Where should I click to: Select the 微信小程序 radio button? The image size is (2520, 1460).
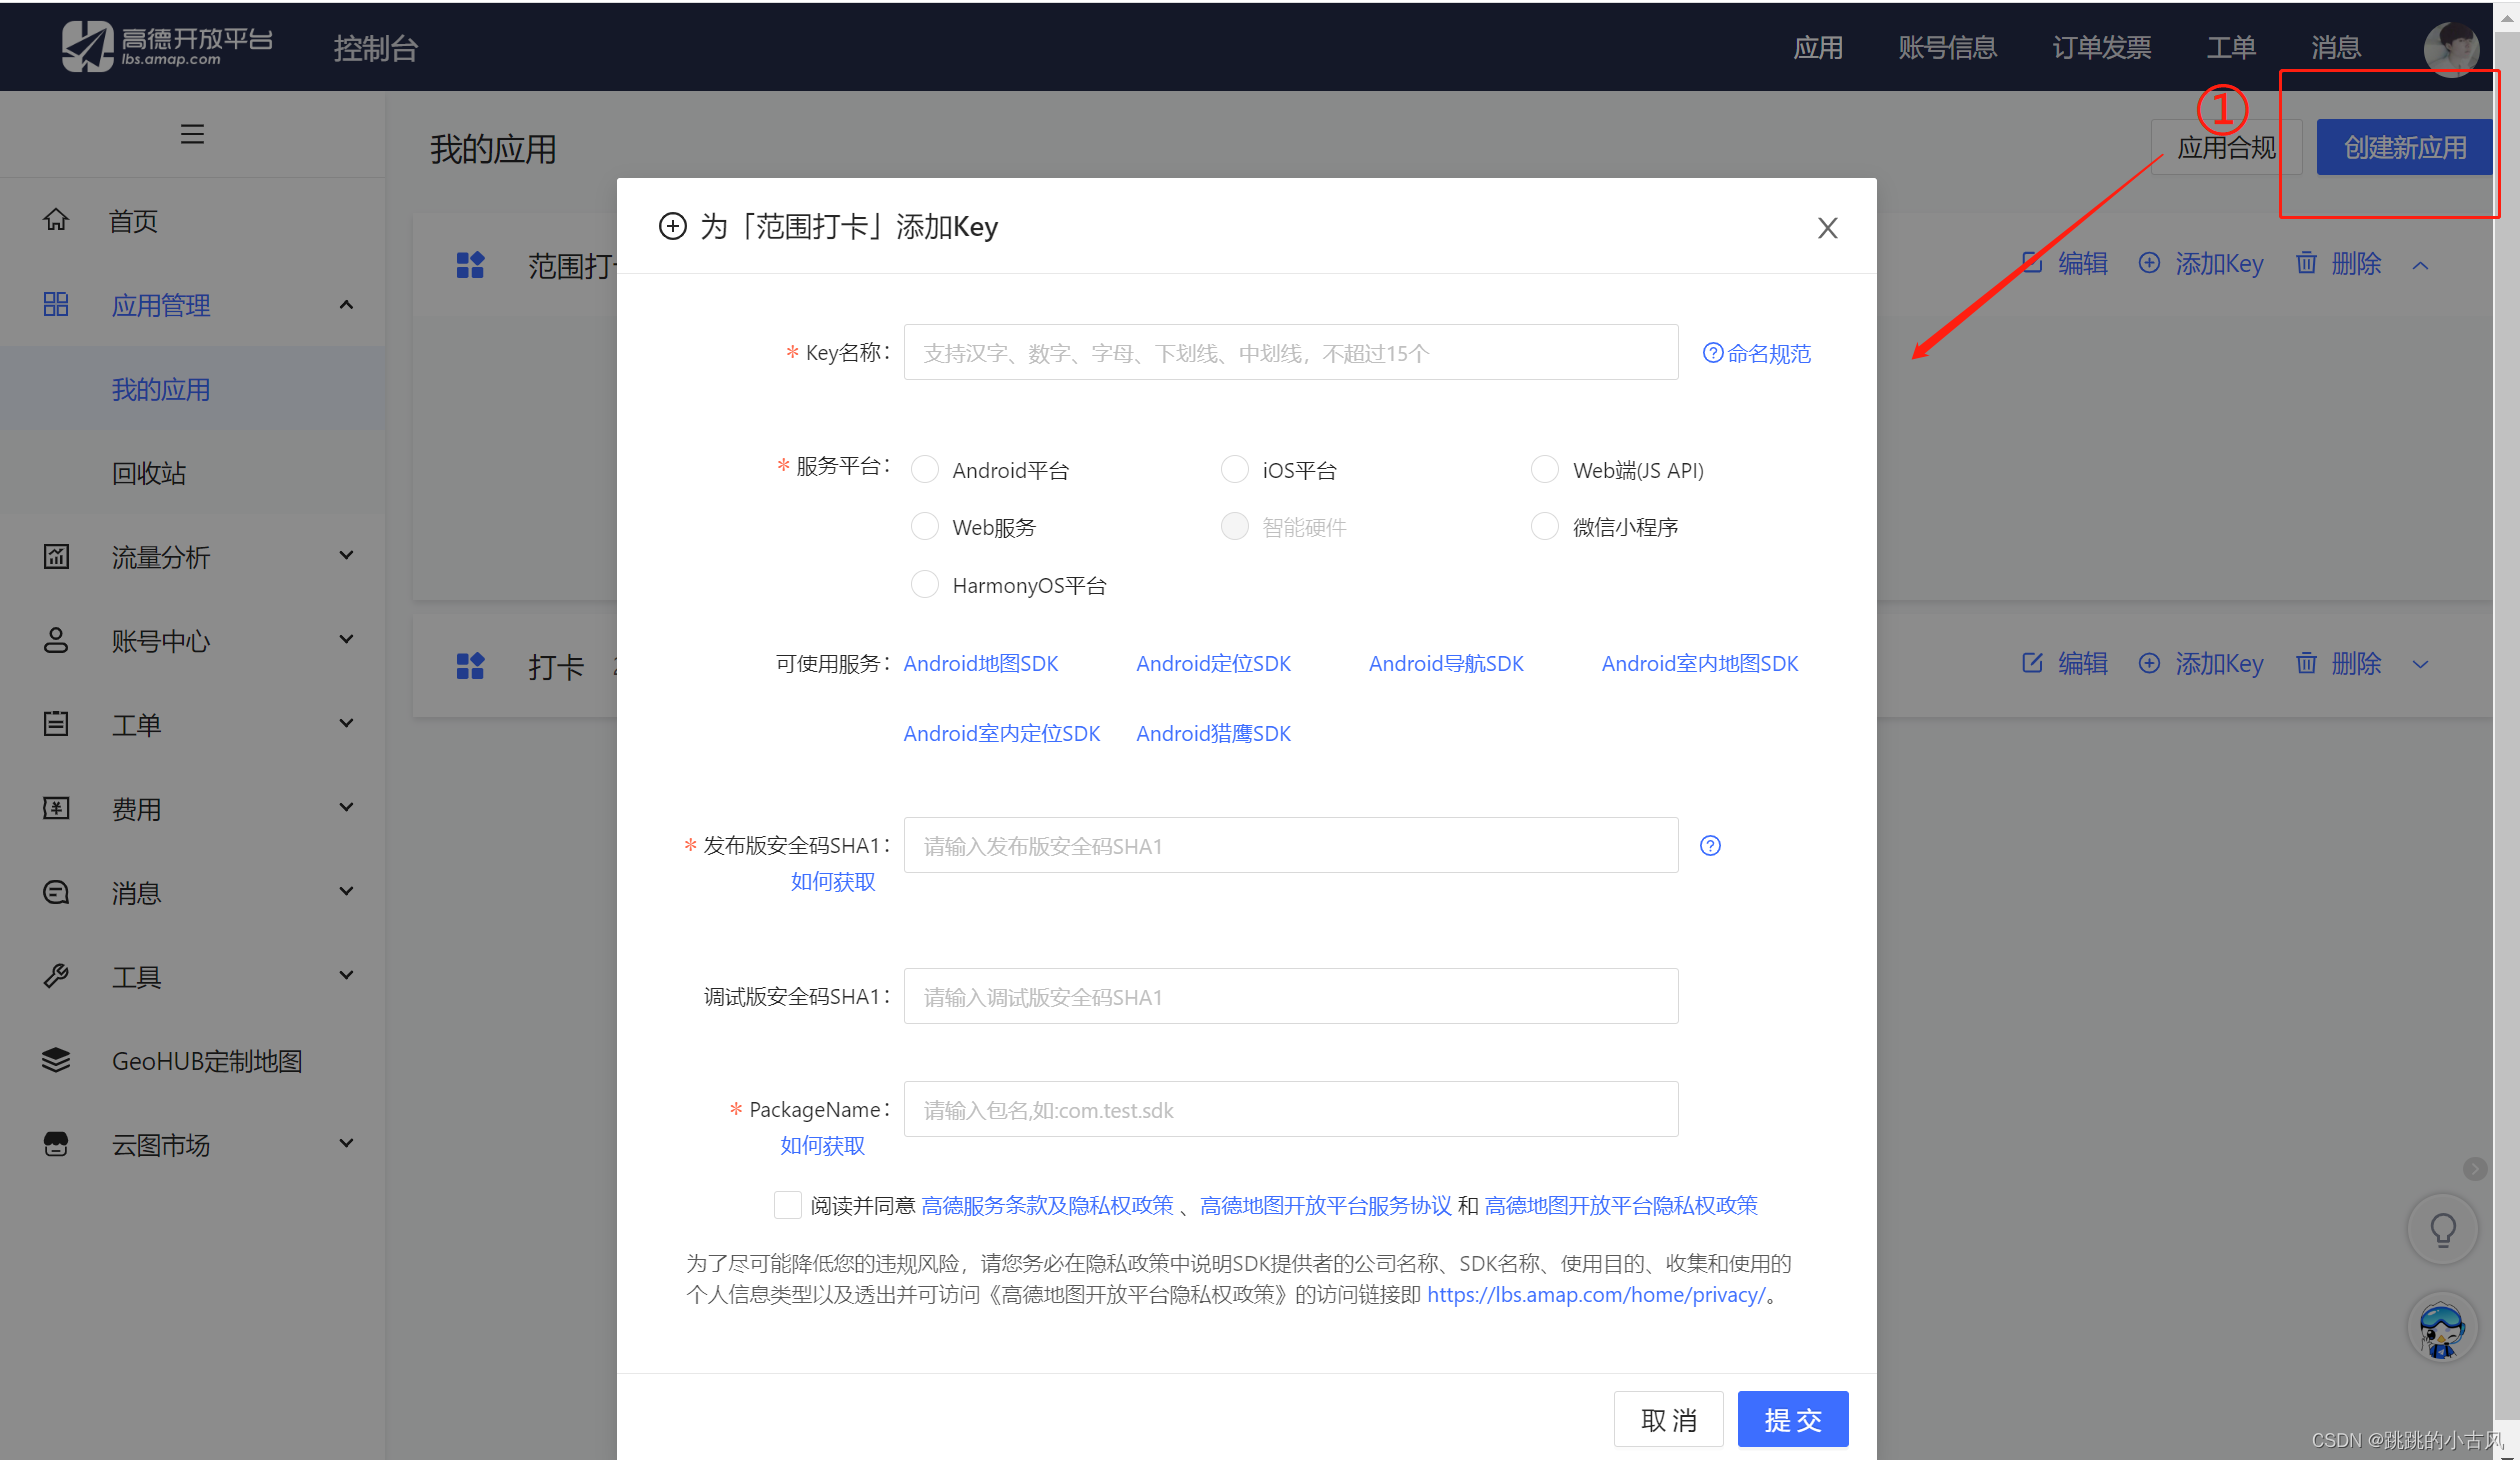[x=1545, y=527]
